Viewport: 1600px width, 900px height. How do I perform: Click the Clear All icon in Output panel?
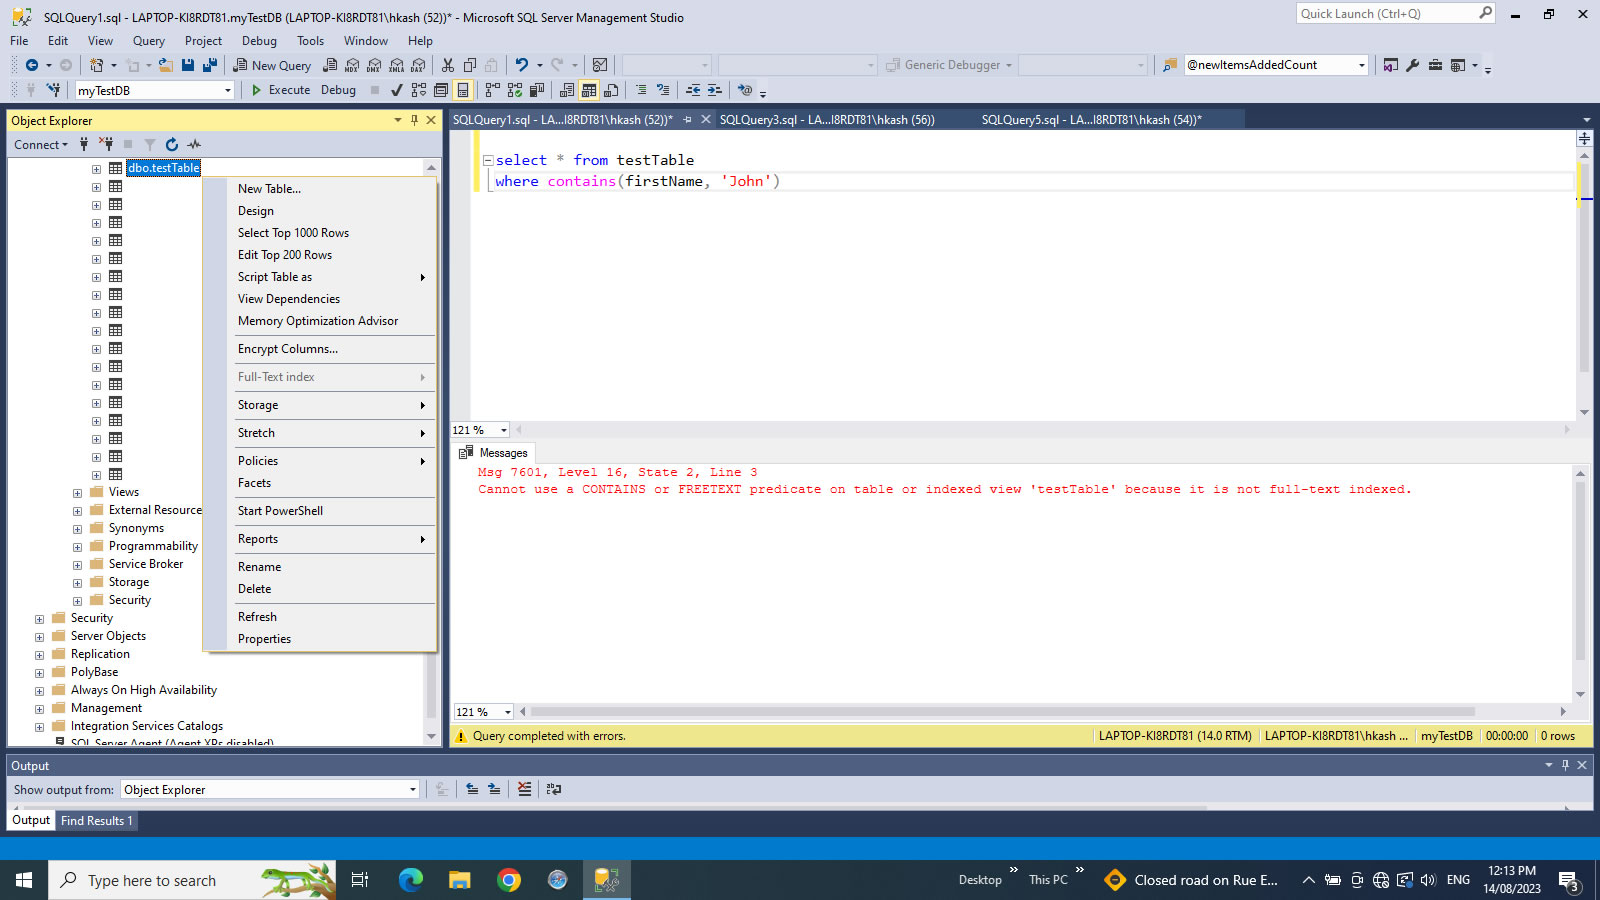(524, 789)
